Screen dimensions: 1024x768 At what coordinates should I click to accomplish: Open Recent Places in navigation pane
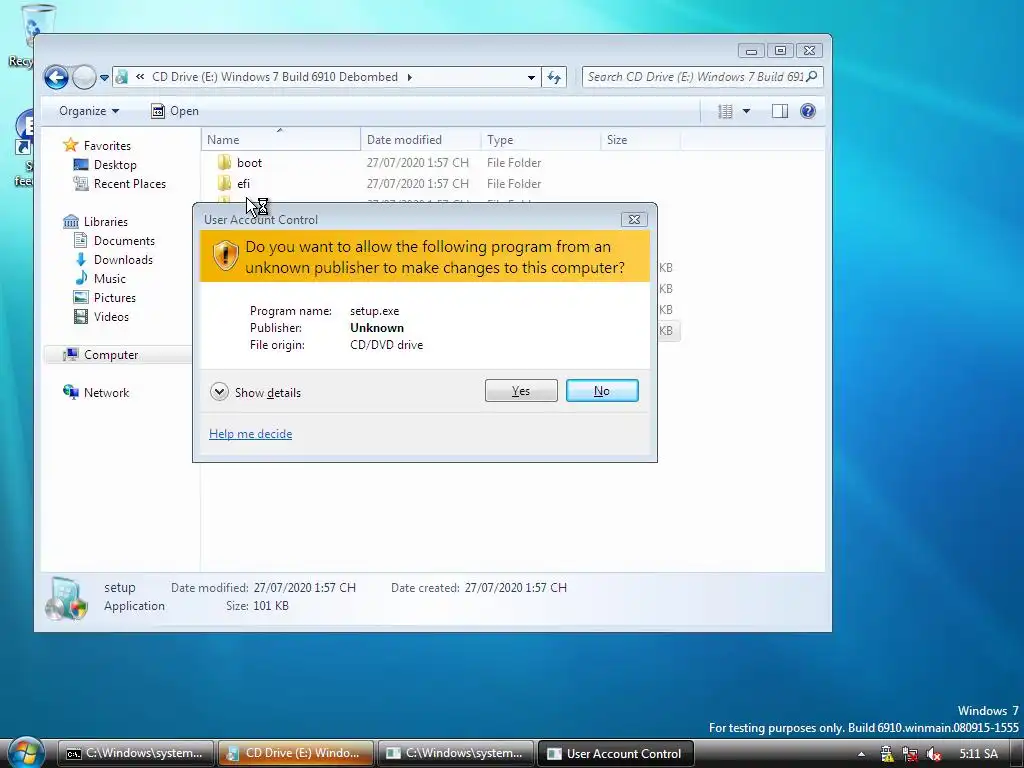click(130, 184)
